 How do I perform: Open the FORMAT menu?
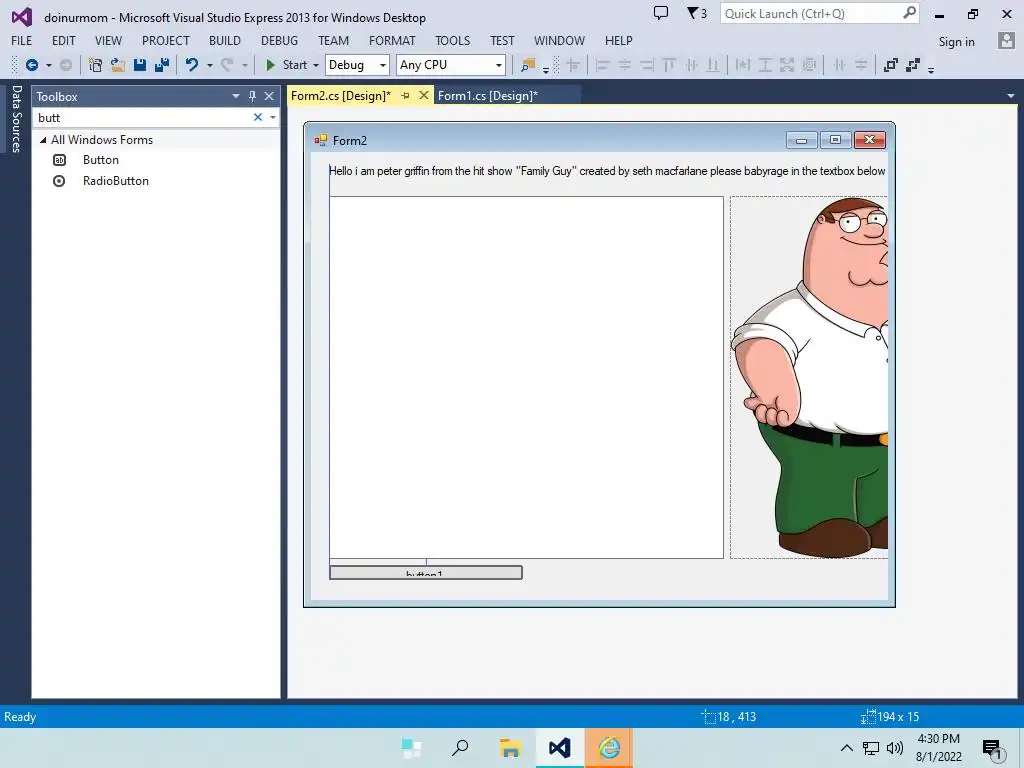[x=392, y=40]
